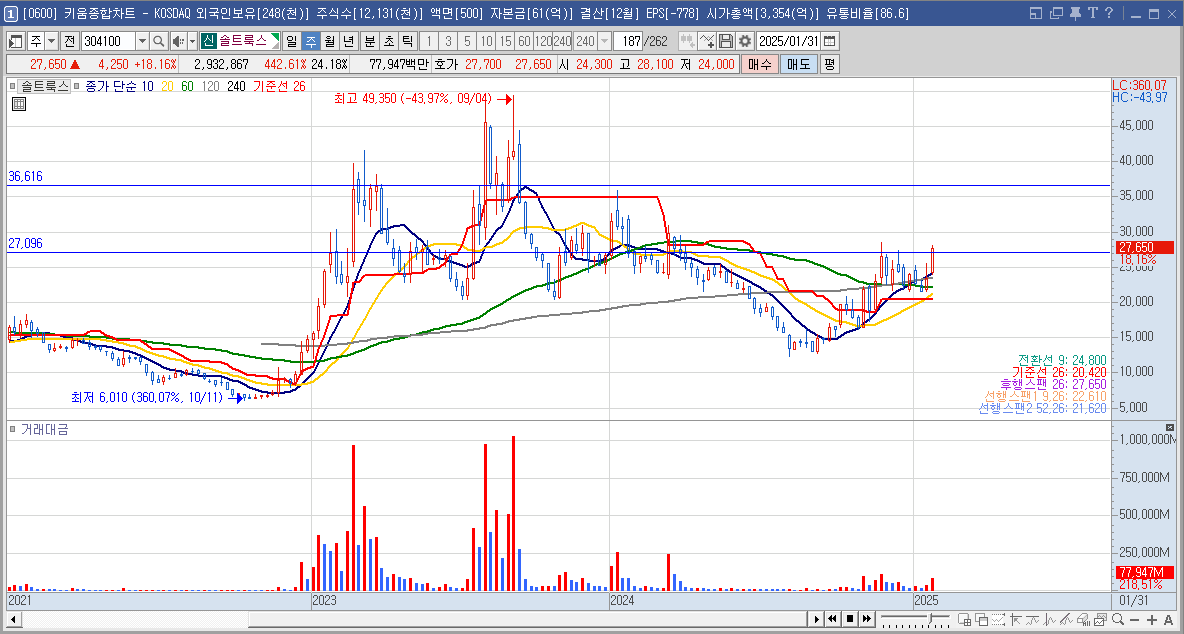This screenshot has height=634, width=1184.
Task: Click the arrow-to-corner chart tool icon
Action: [1015, 619]
